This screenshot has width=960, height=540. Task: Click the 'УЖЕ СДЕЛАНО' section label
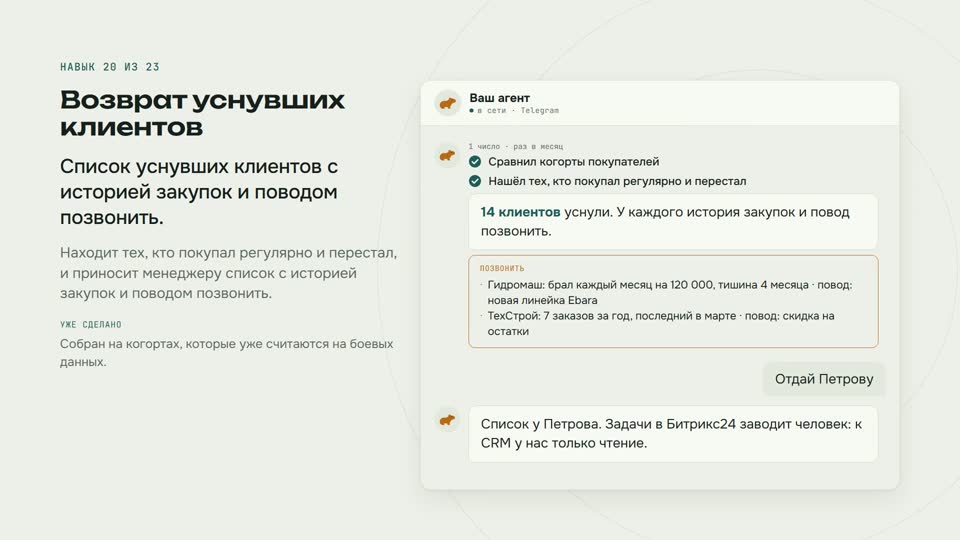click(91, 324)
